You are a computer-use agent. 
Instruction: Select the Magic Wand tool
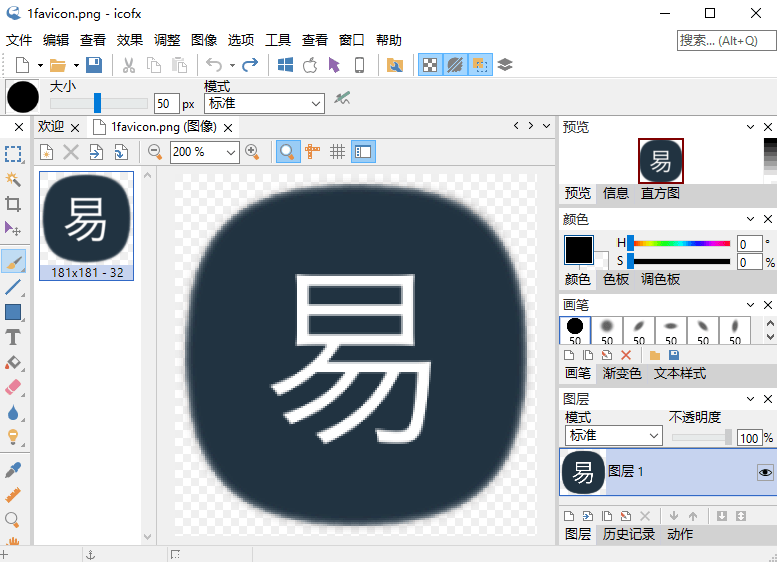pos(12,179)
